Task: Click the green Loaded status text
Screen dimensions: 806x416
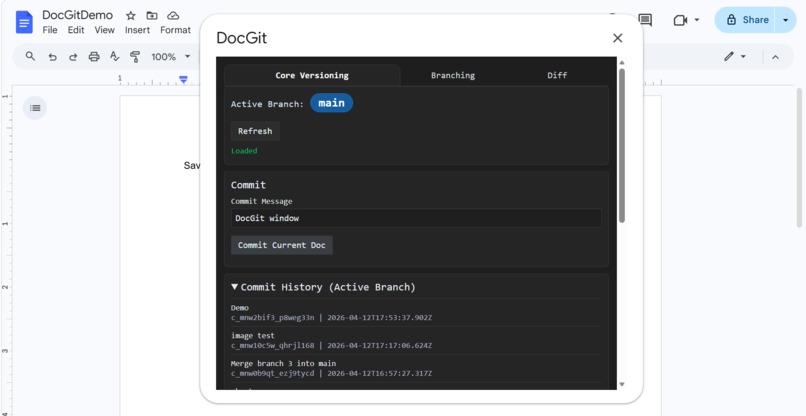Action: (244, 151)
